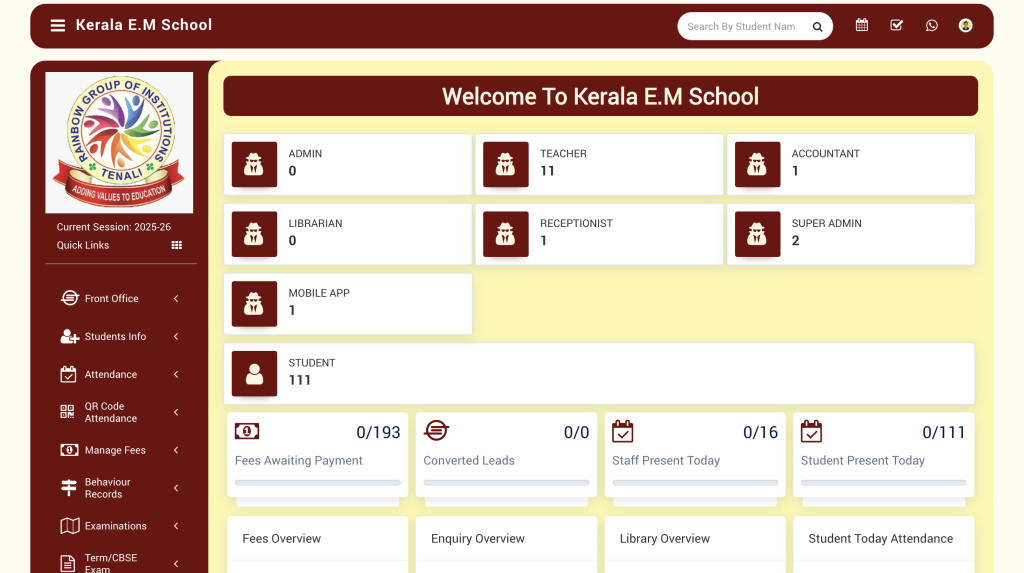The width and height of the screenshot is (1024, 573).
Task: Click the Staff Present Today calendar icon
Action: pos(622,431)
